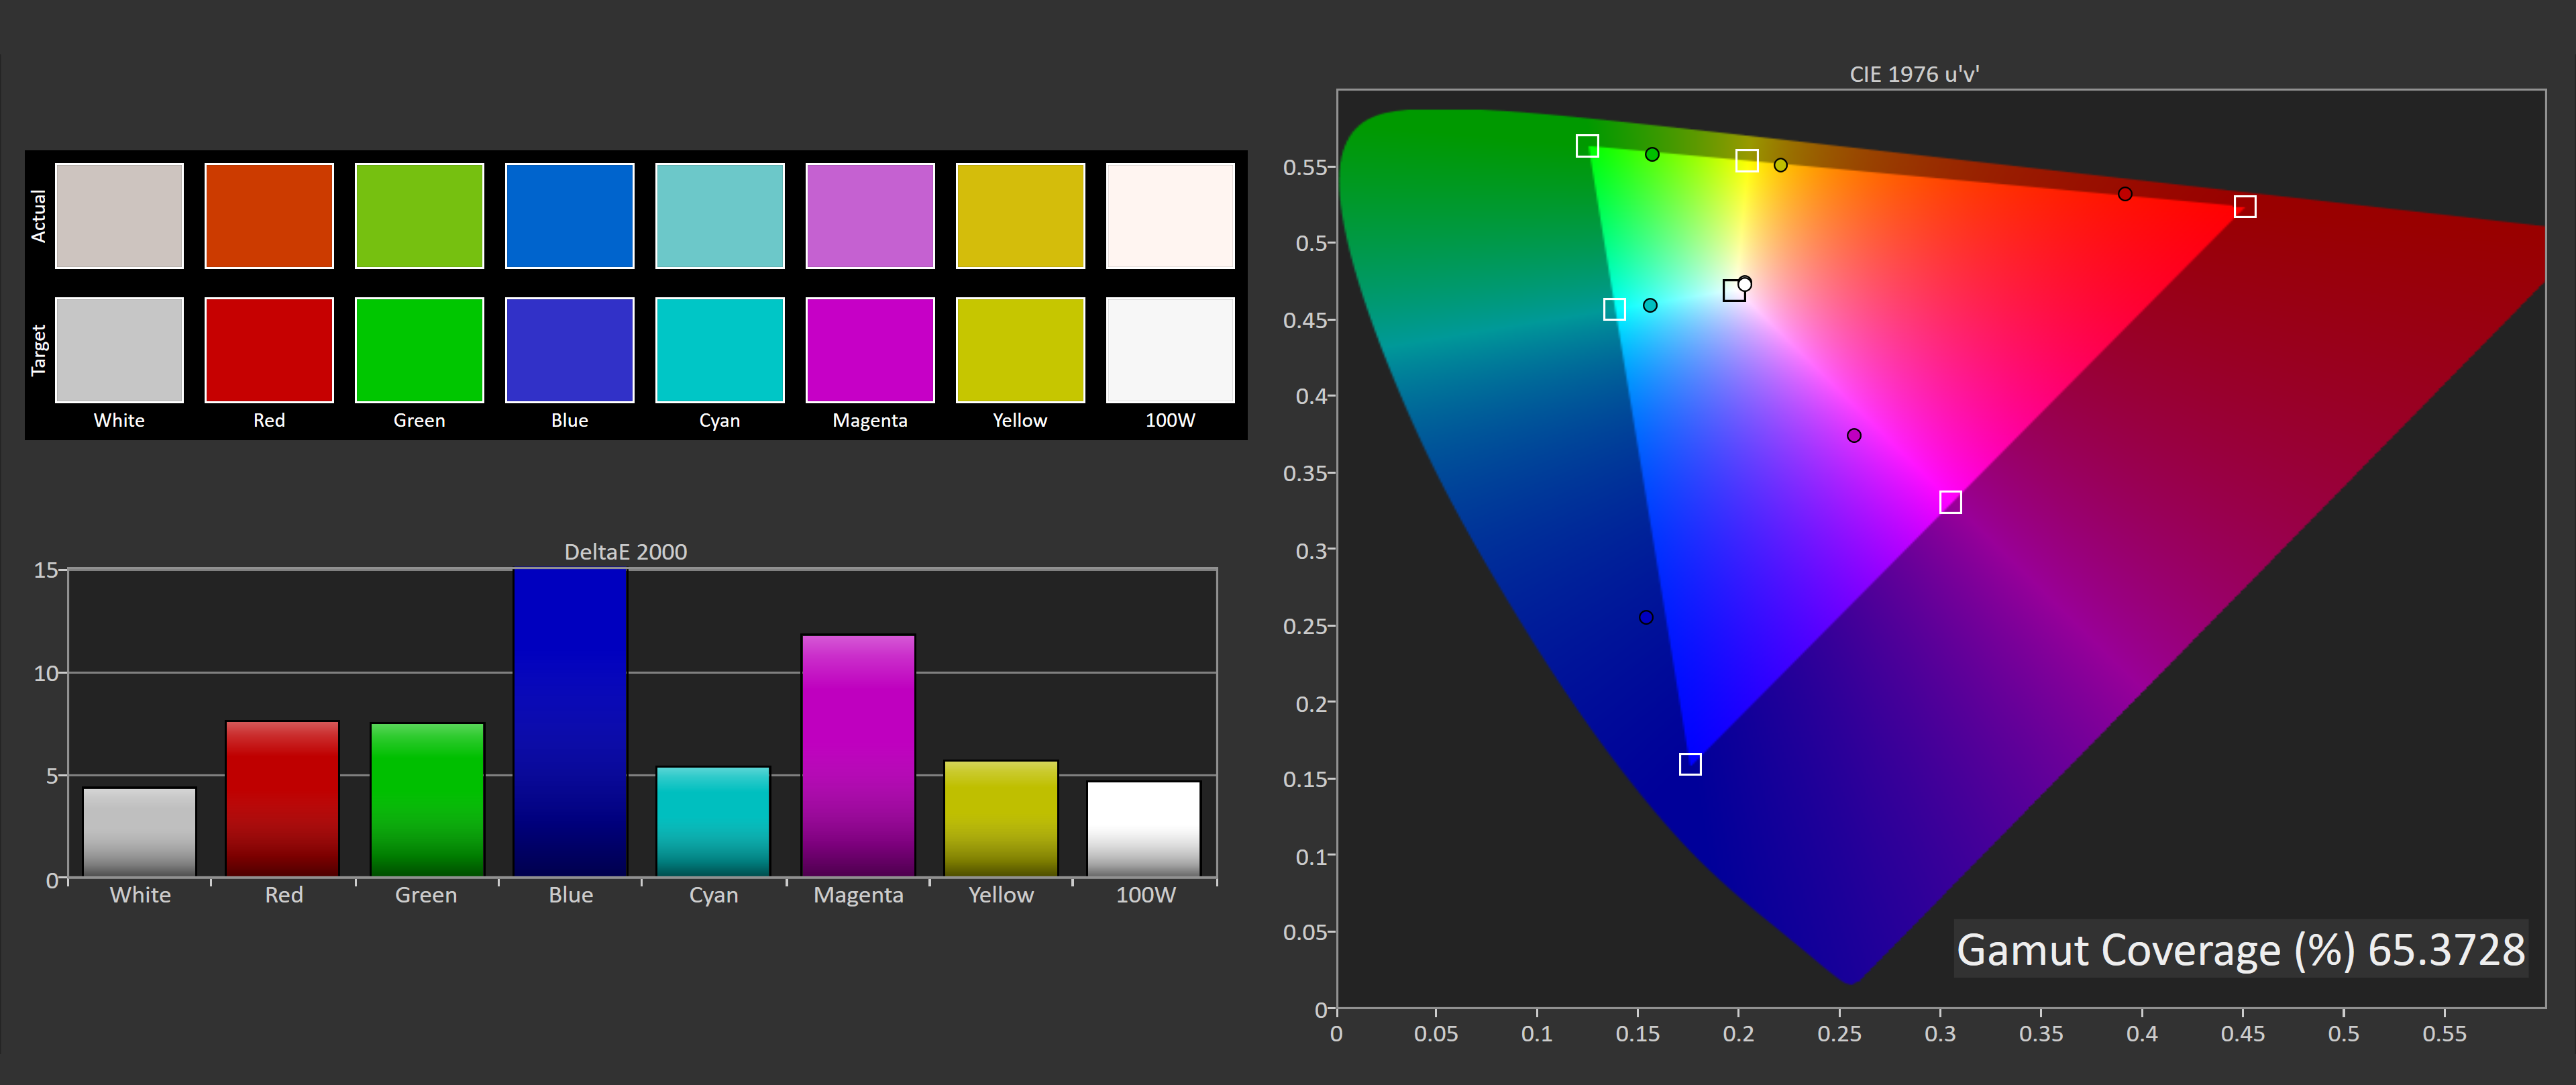Click the blue target square on CIE chart
This screenshot has height=1085, width=2576.
pos(1690,764)
